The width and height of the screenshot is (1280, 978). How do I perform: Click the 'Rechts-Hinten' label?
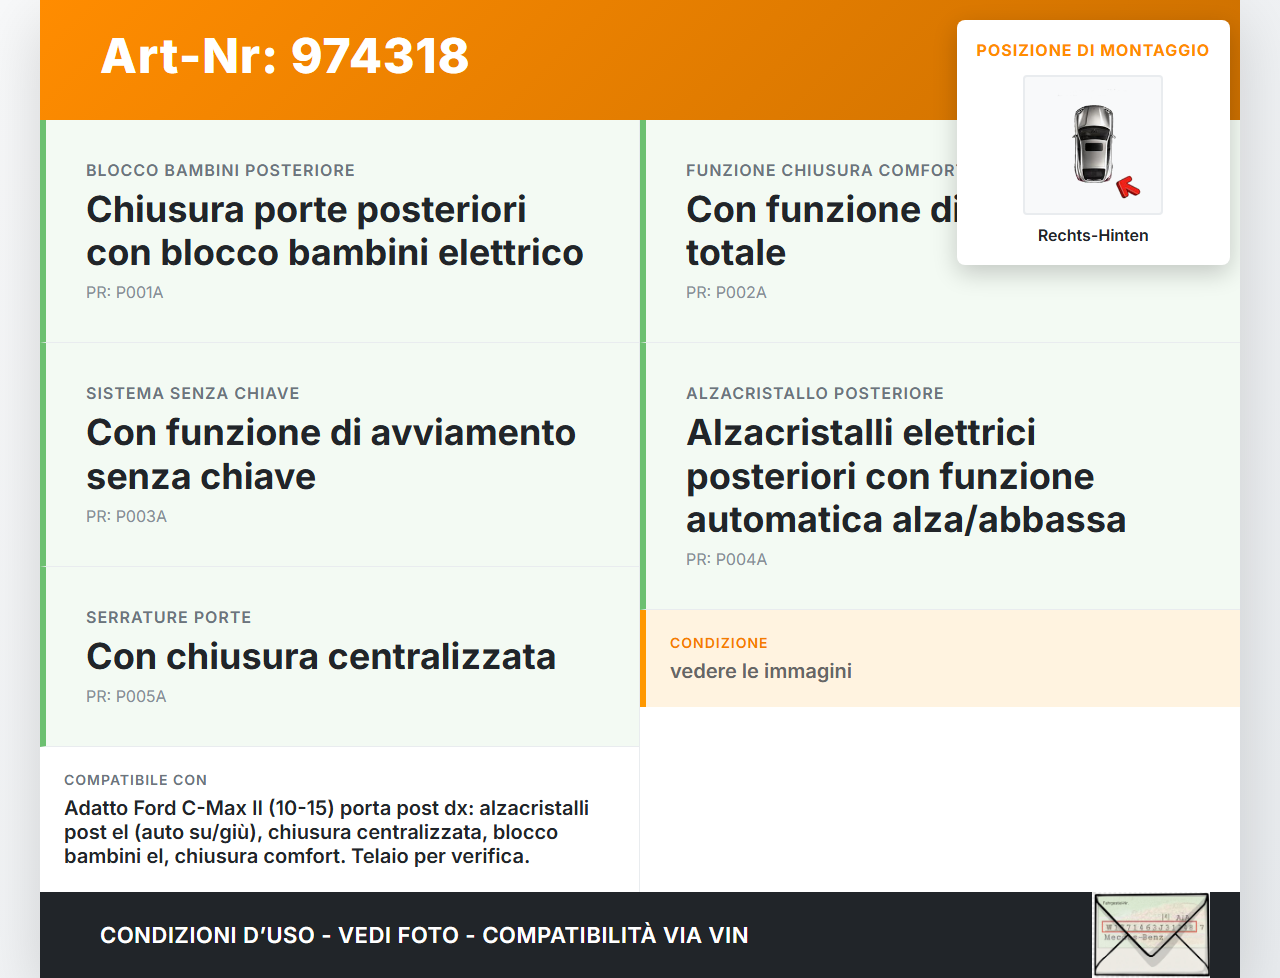[1092, 235]
